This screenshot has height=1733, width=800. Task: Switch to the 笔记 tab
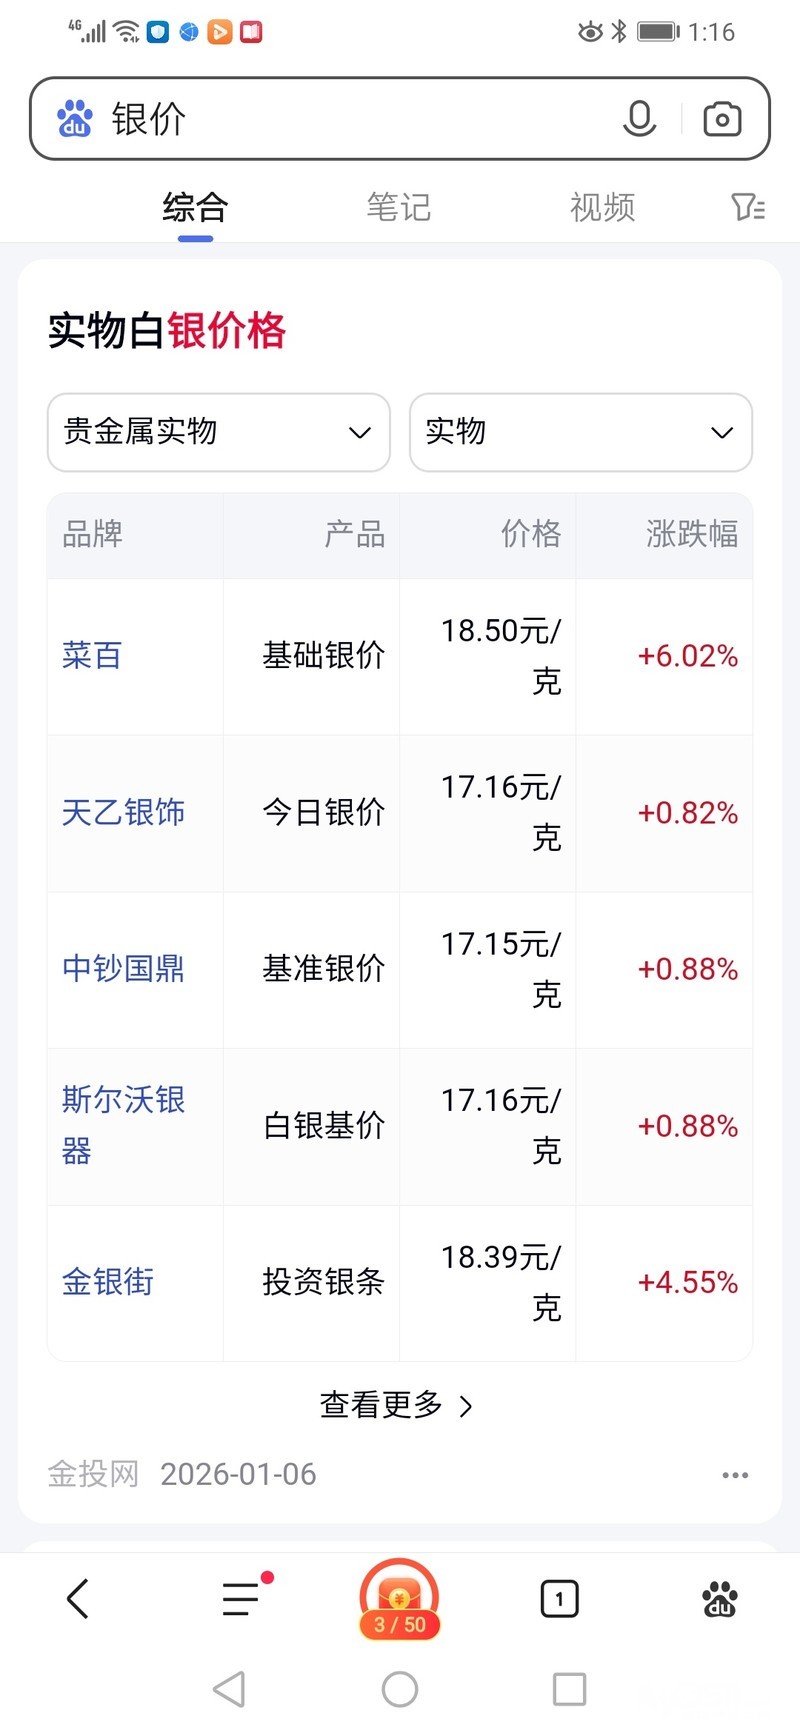[398, 207]
